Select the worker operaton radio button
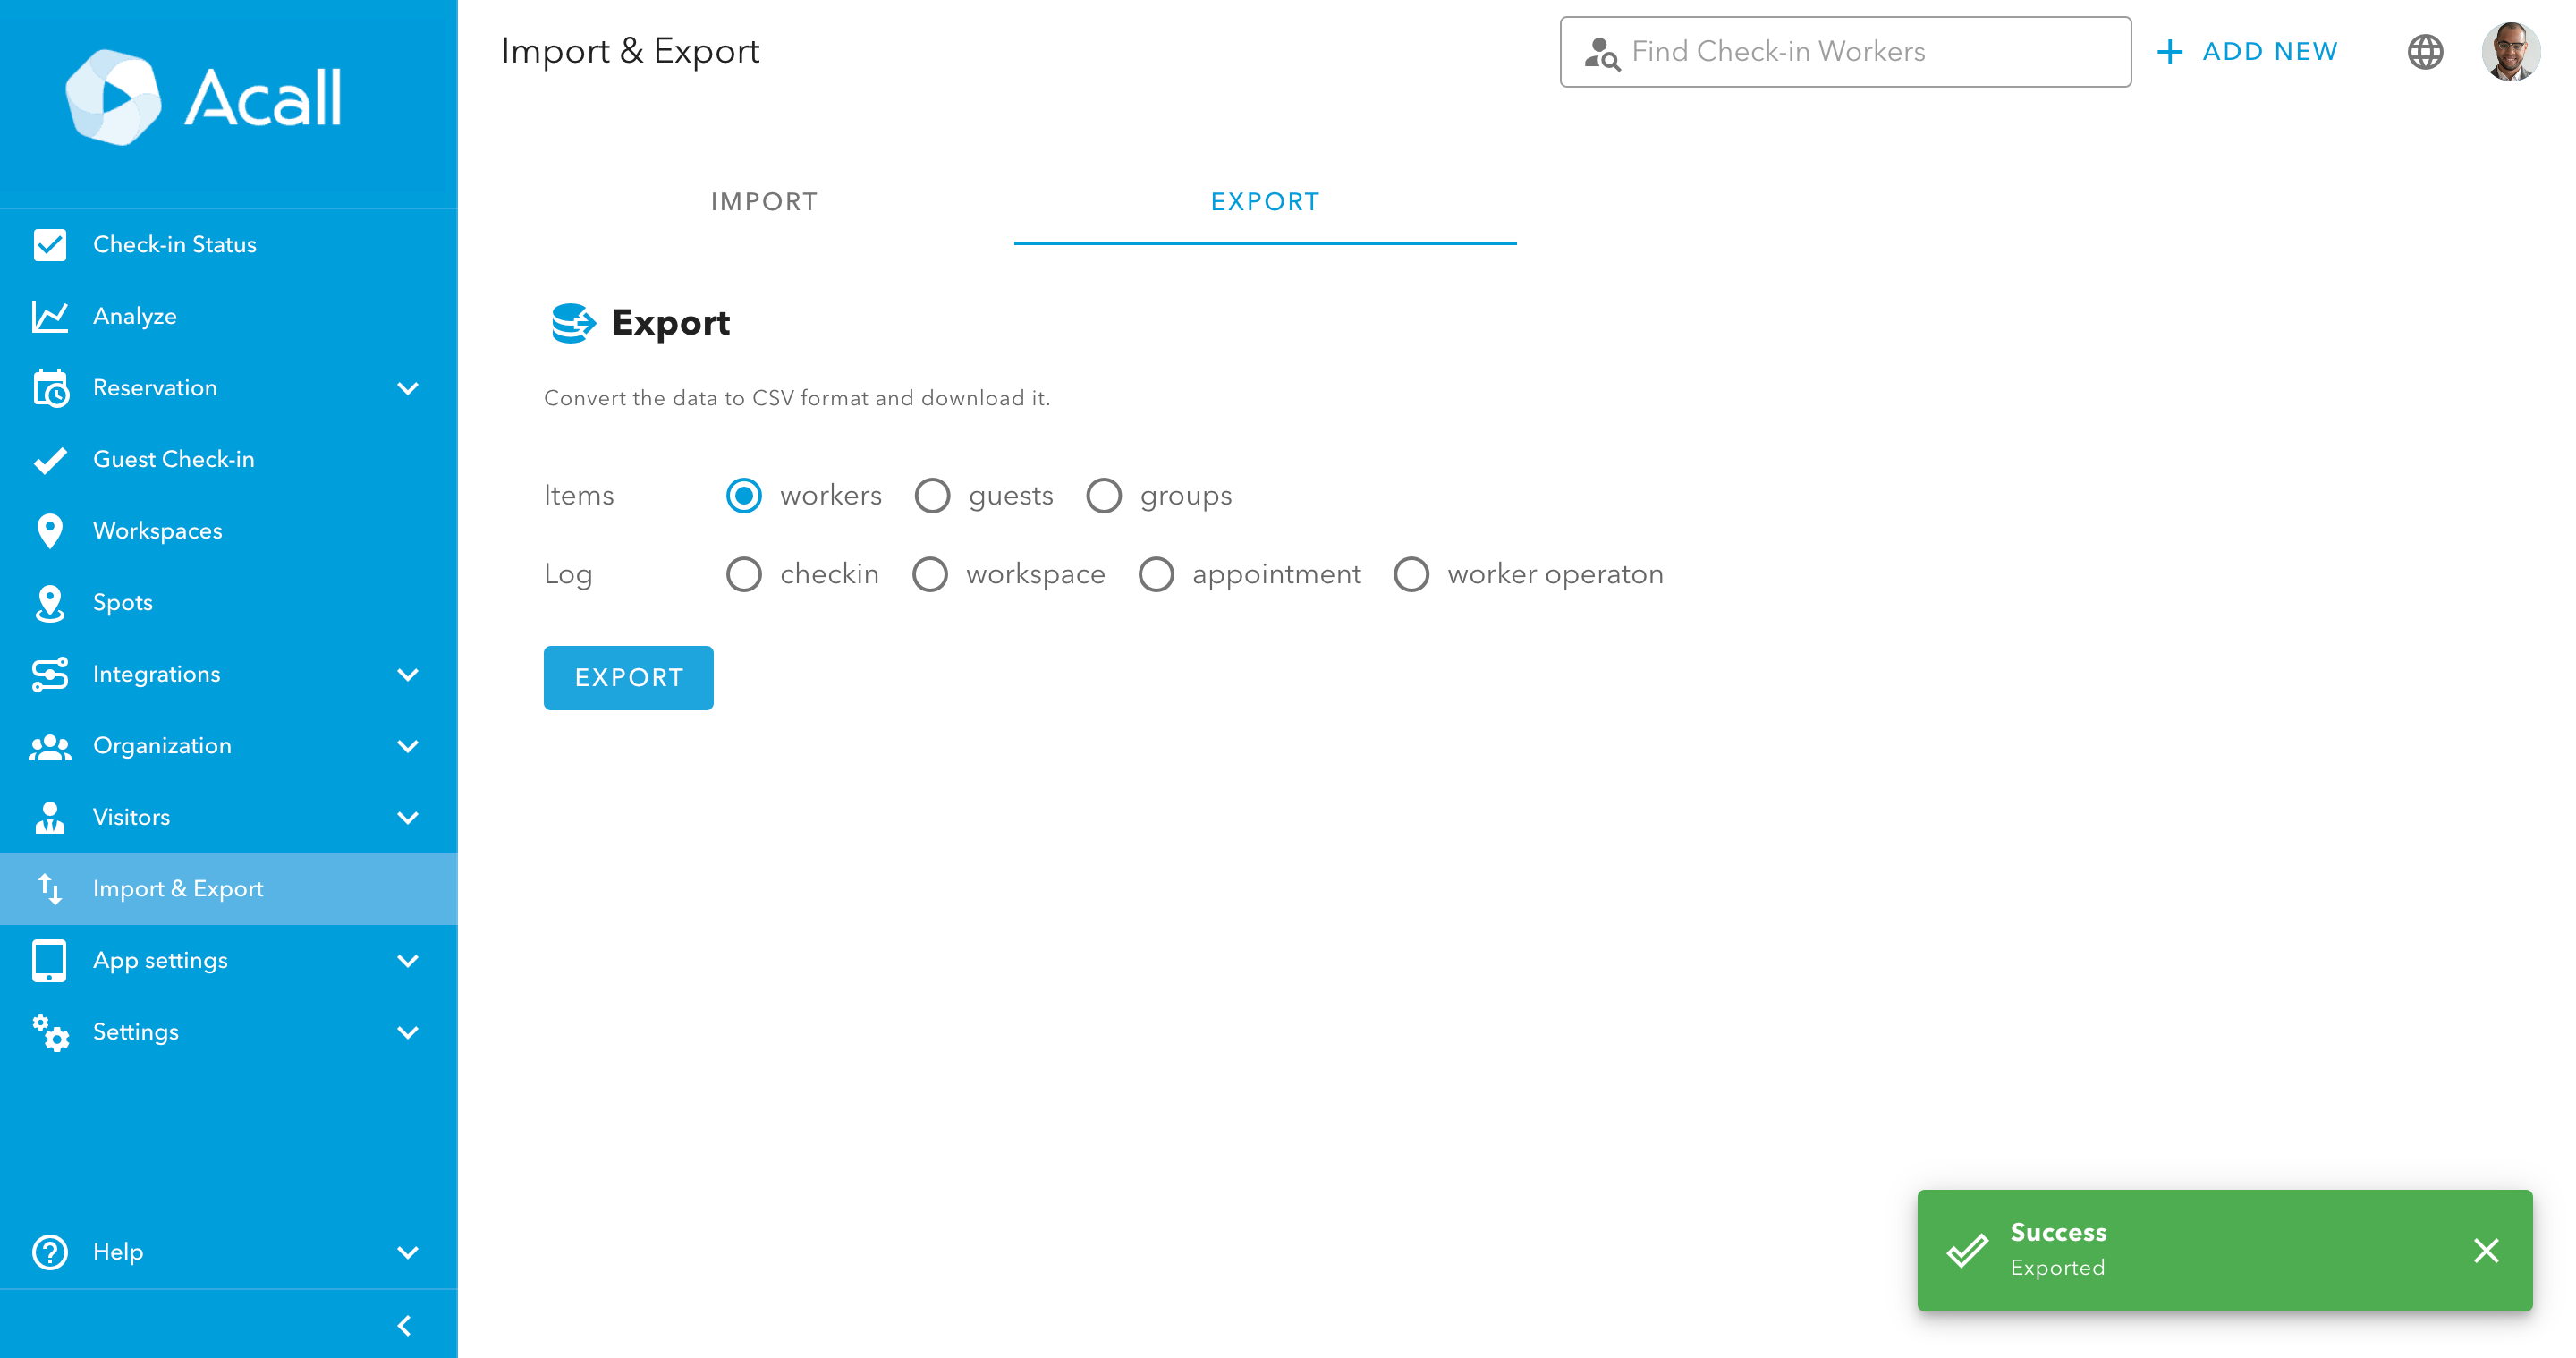This screenshot has width=2576, height=1358. tap(1411, 575)
